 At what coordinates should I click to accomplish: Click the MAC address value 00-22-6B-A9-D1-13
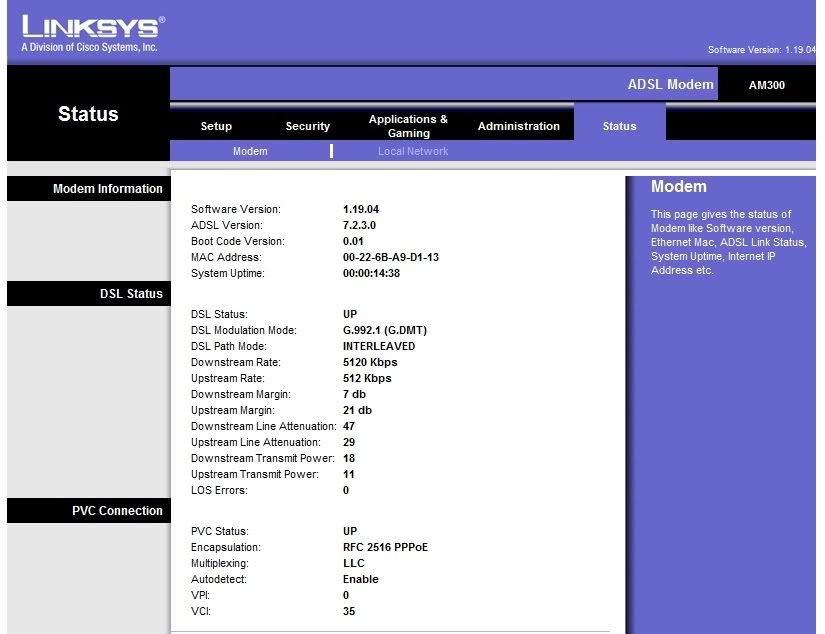pos(390,257)
